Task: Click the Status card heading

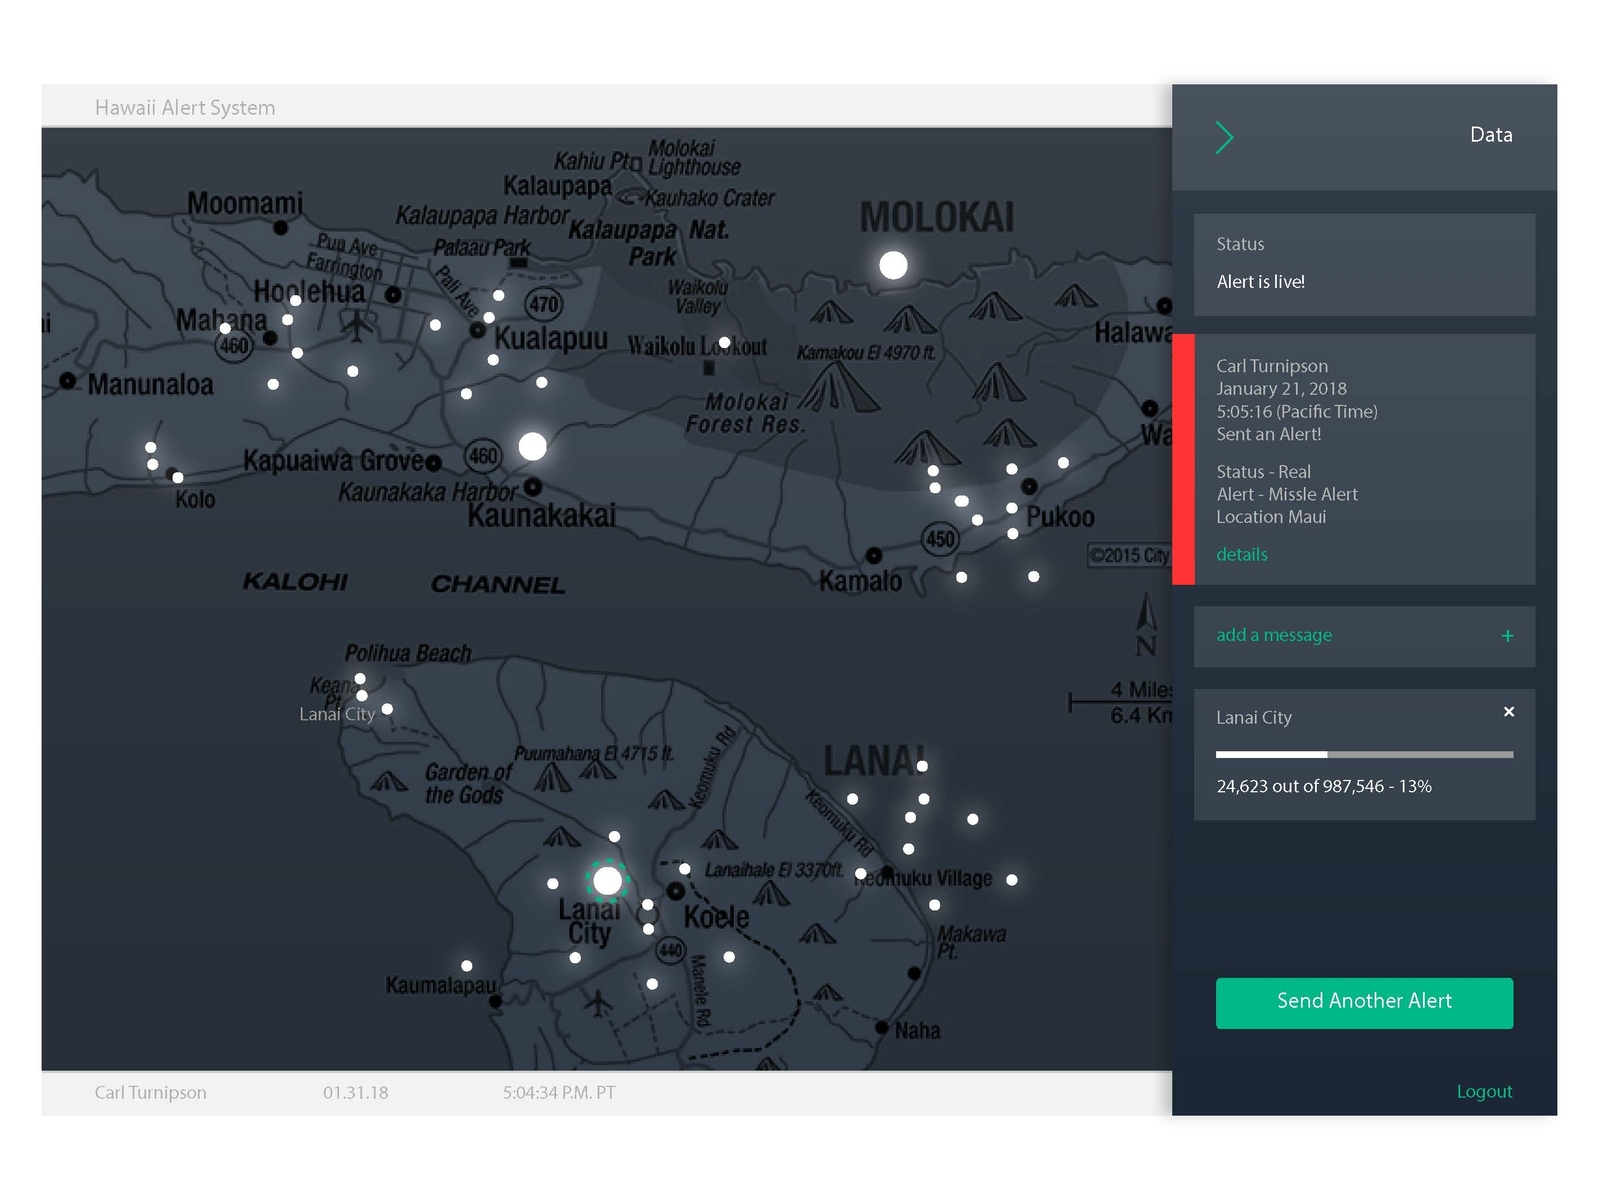Action: pyautogui.click(x=1240, y=244)
